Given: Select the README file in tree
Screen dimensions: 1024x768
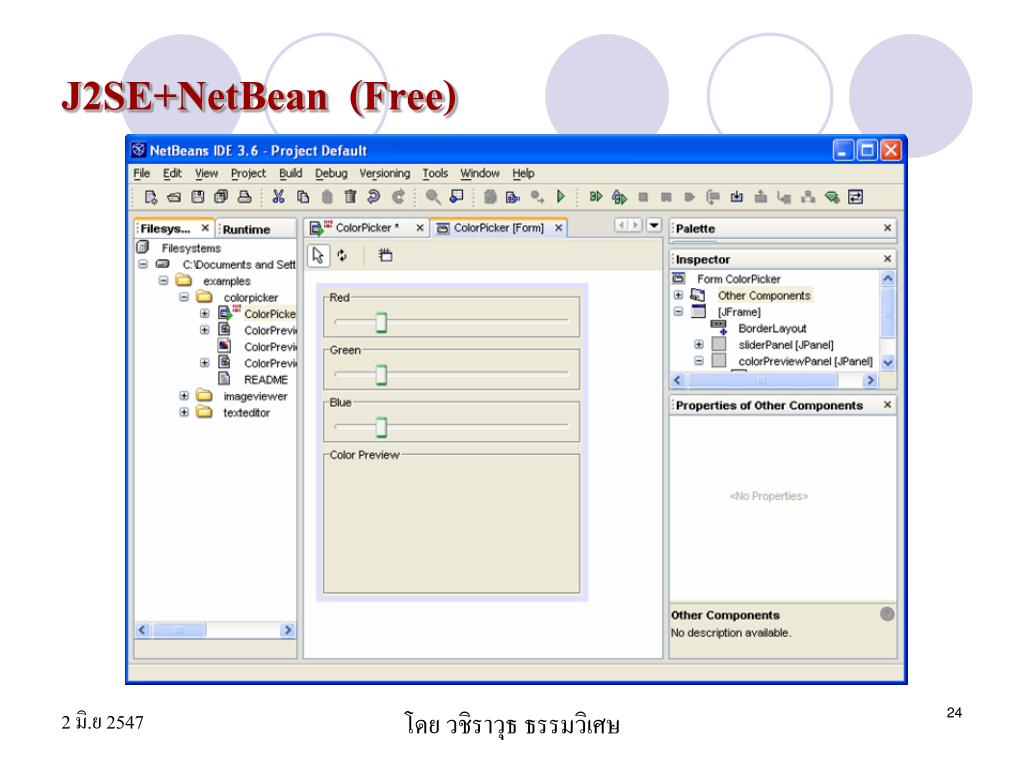Looking at the screenshot, I should click(x=266, y=379).
